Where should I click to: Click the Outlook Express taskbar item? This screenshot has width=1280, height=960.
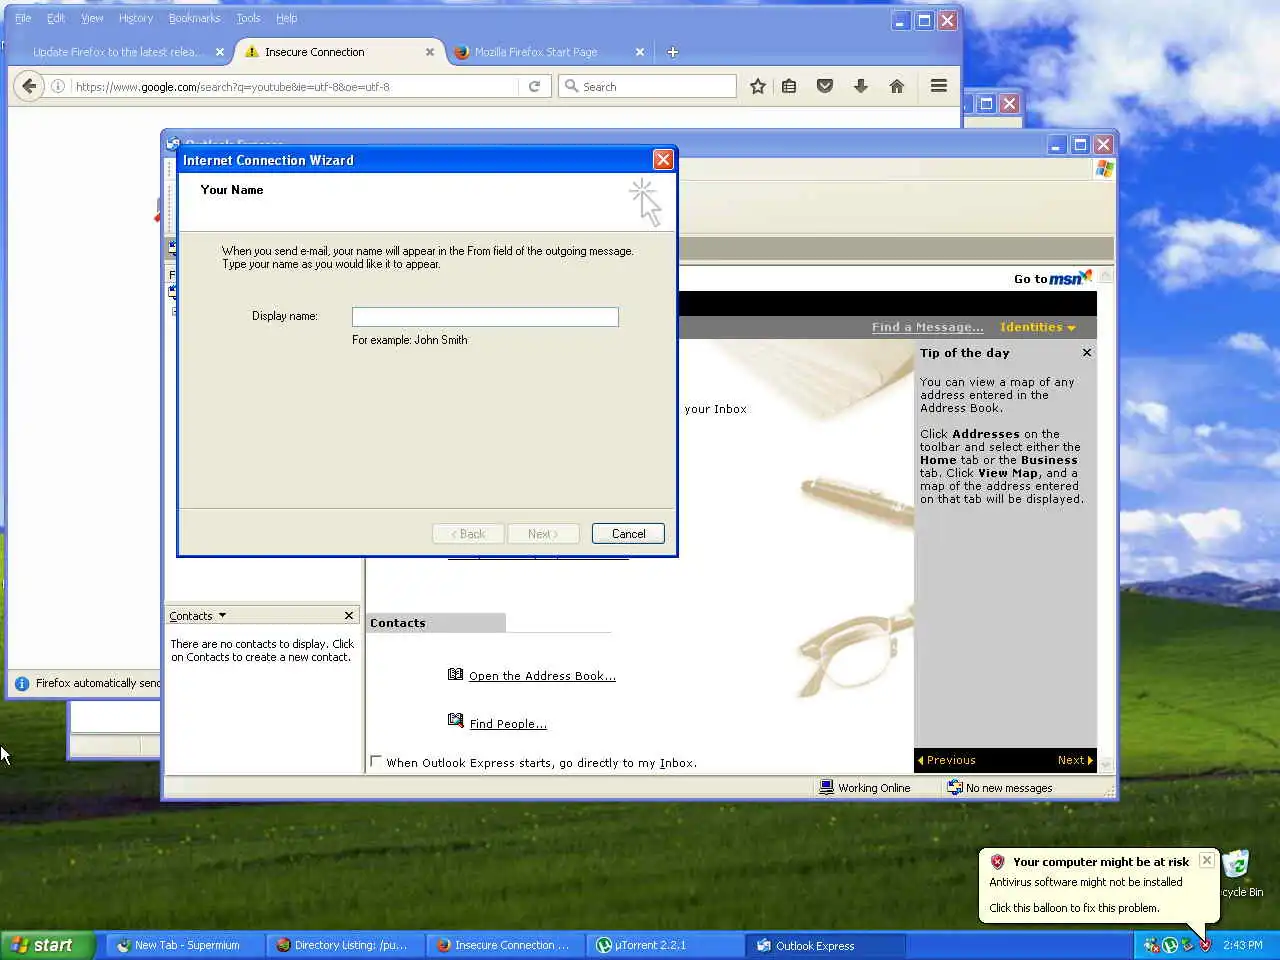click(x=826, y=945)
